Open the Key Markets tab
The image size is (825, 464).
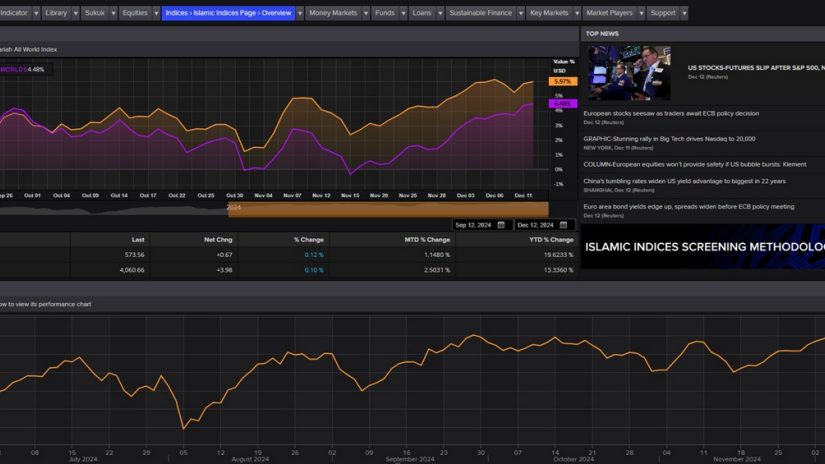pyautogui.click(x=549, y=13)
